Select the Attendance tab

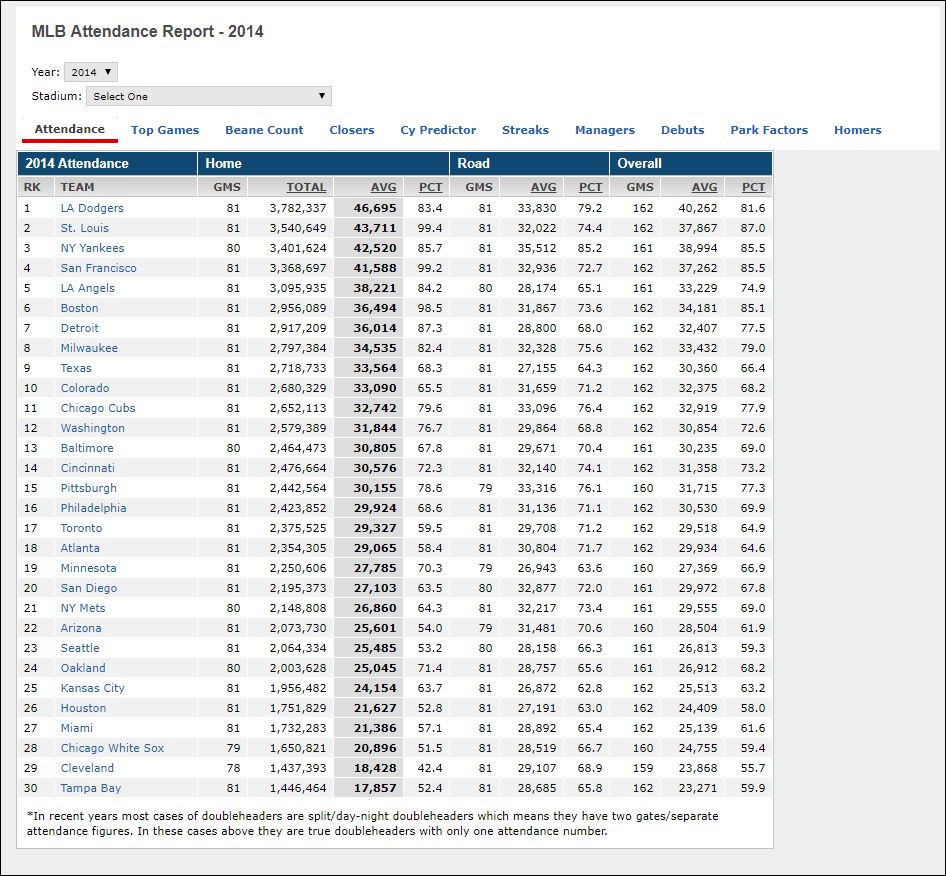[x=69, y=129]
